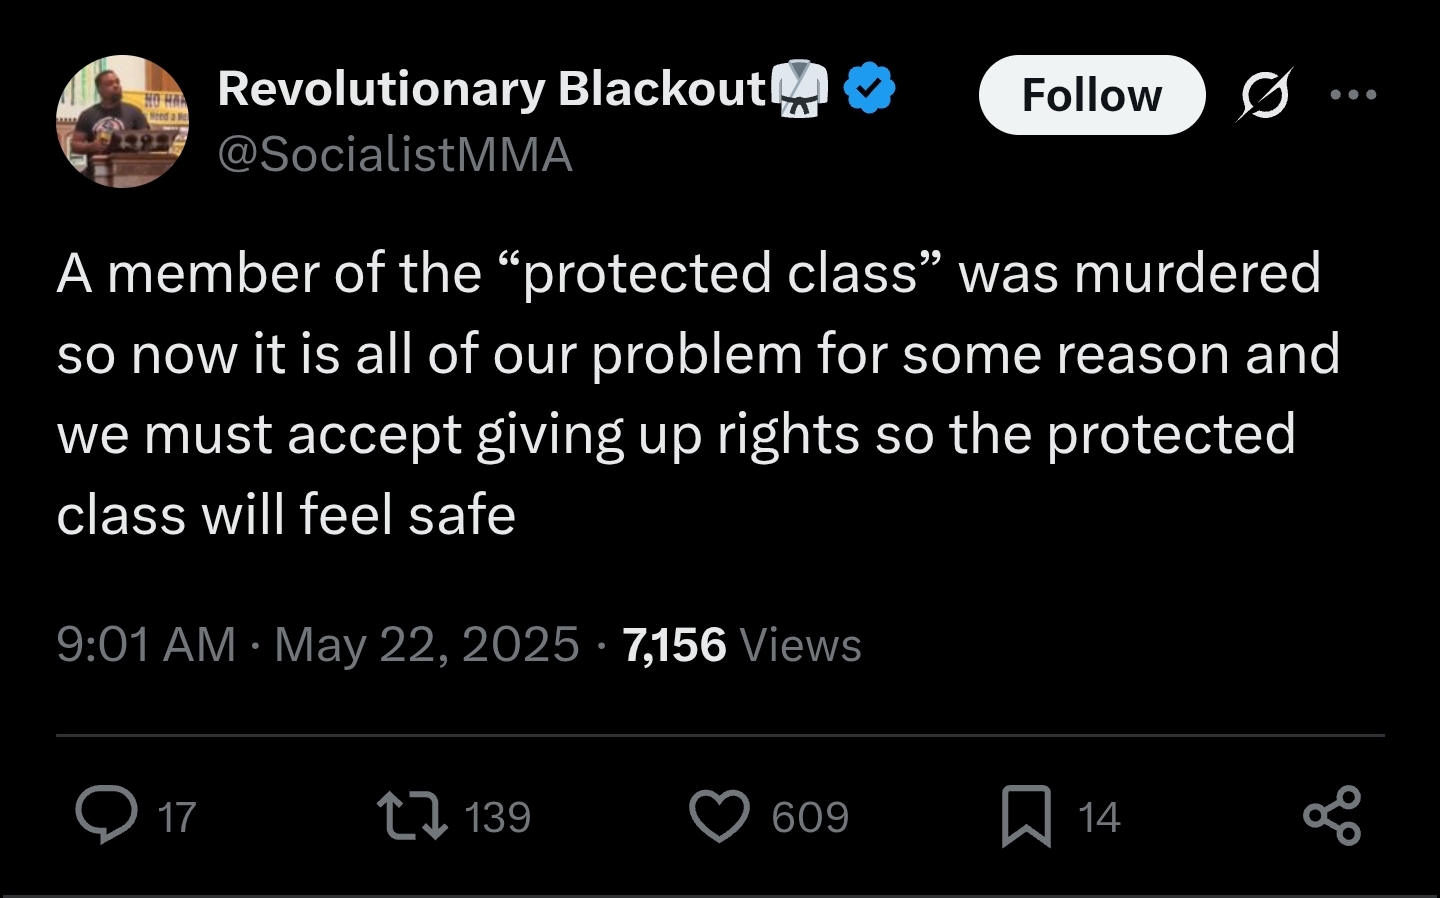Click the 609 likes count
Screen dimensions: 1440x898
coord(810,817)
